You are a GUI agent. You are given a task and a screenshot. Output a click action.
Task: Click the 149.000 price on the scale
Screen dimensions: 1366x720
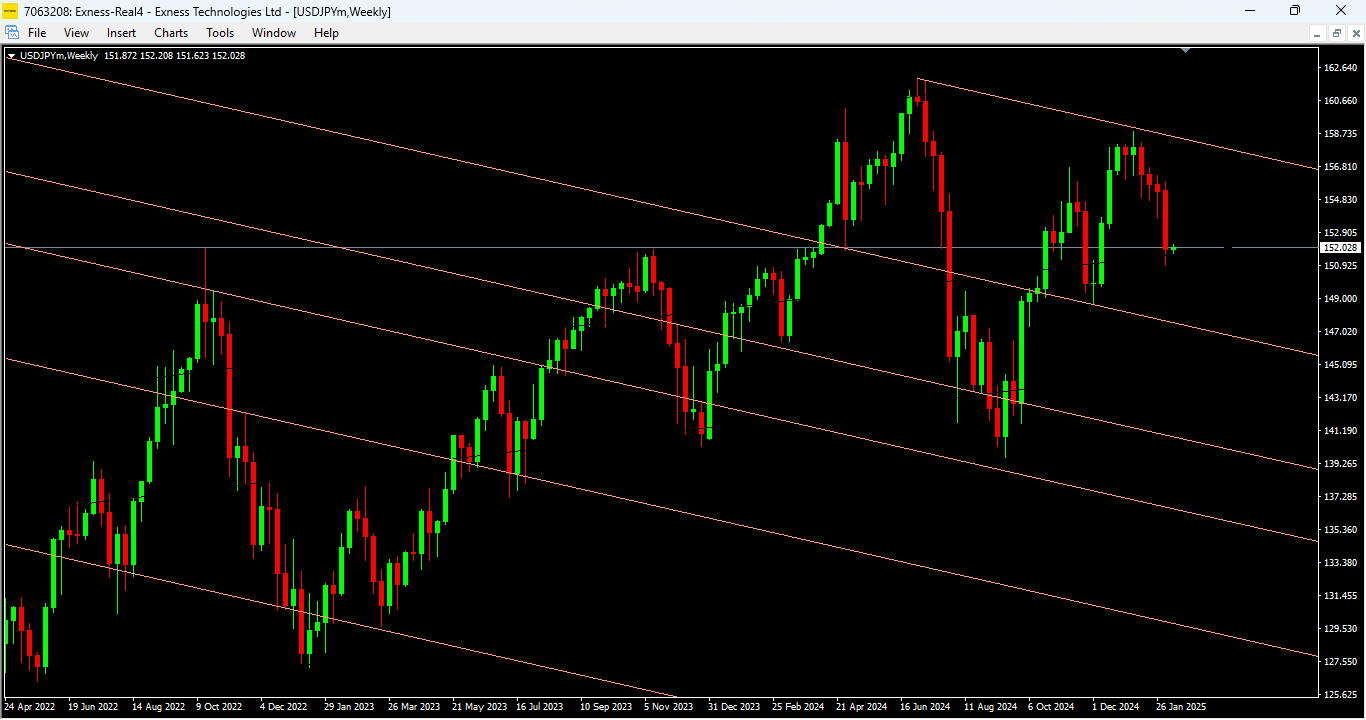pyautogui.click(x=1340, y=299)
